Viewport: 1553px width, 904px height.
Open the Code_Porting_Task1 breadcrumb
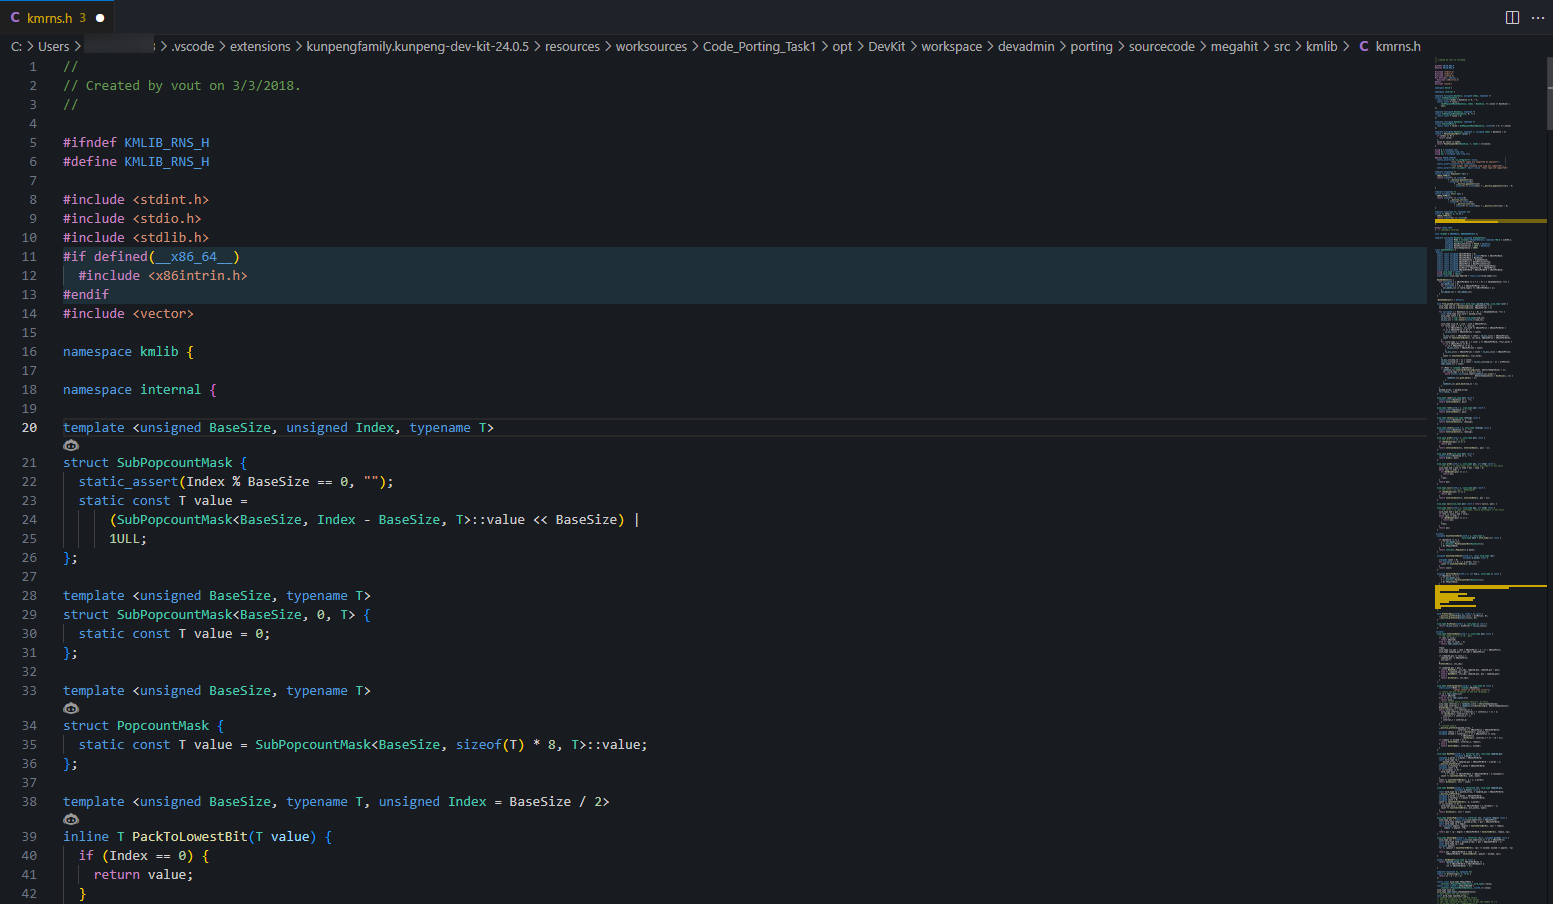759,46
